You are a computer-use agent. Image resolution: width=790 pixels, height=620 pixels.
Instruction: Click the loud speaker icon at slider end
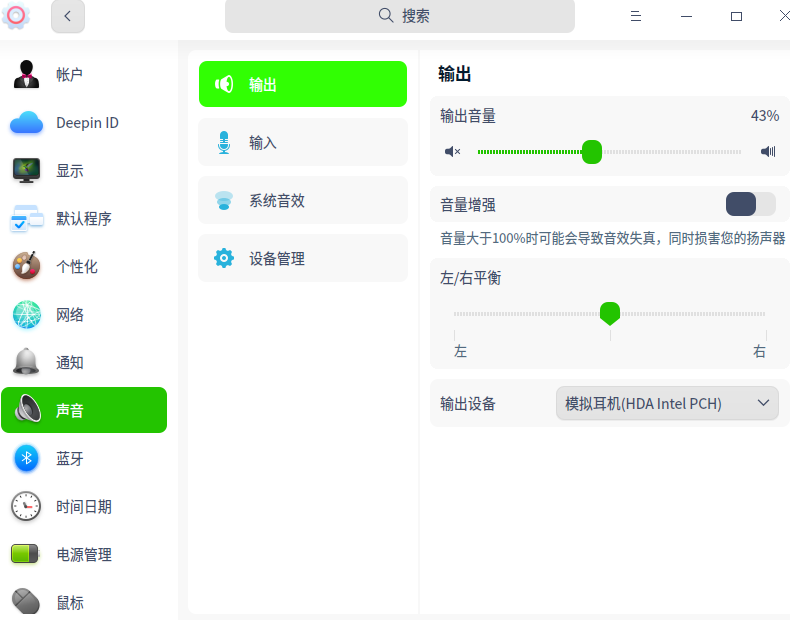tap(768, 151)
